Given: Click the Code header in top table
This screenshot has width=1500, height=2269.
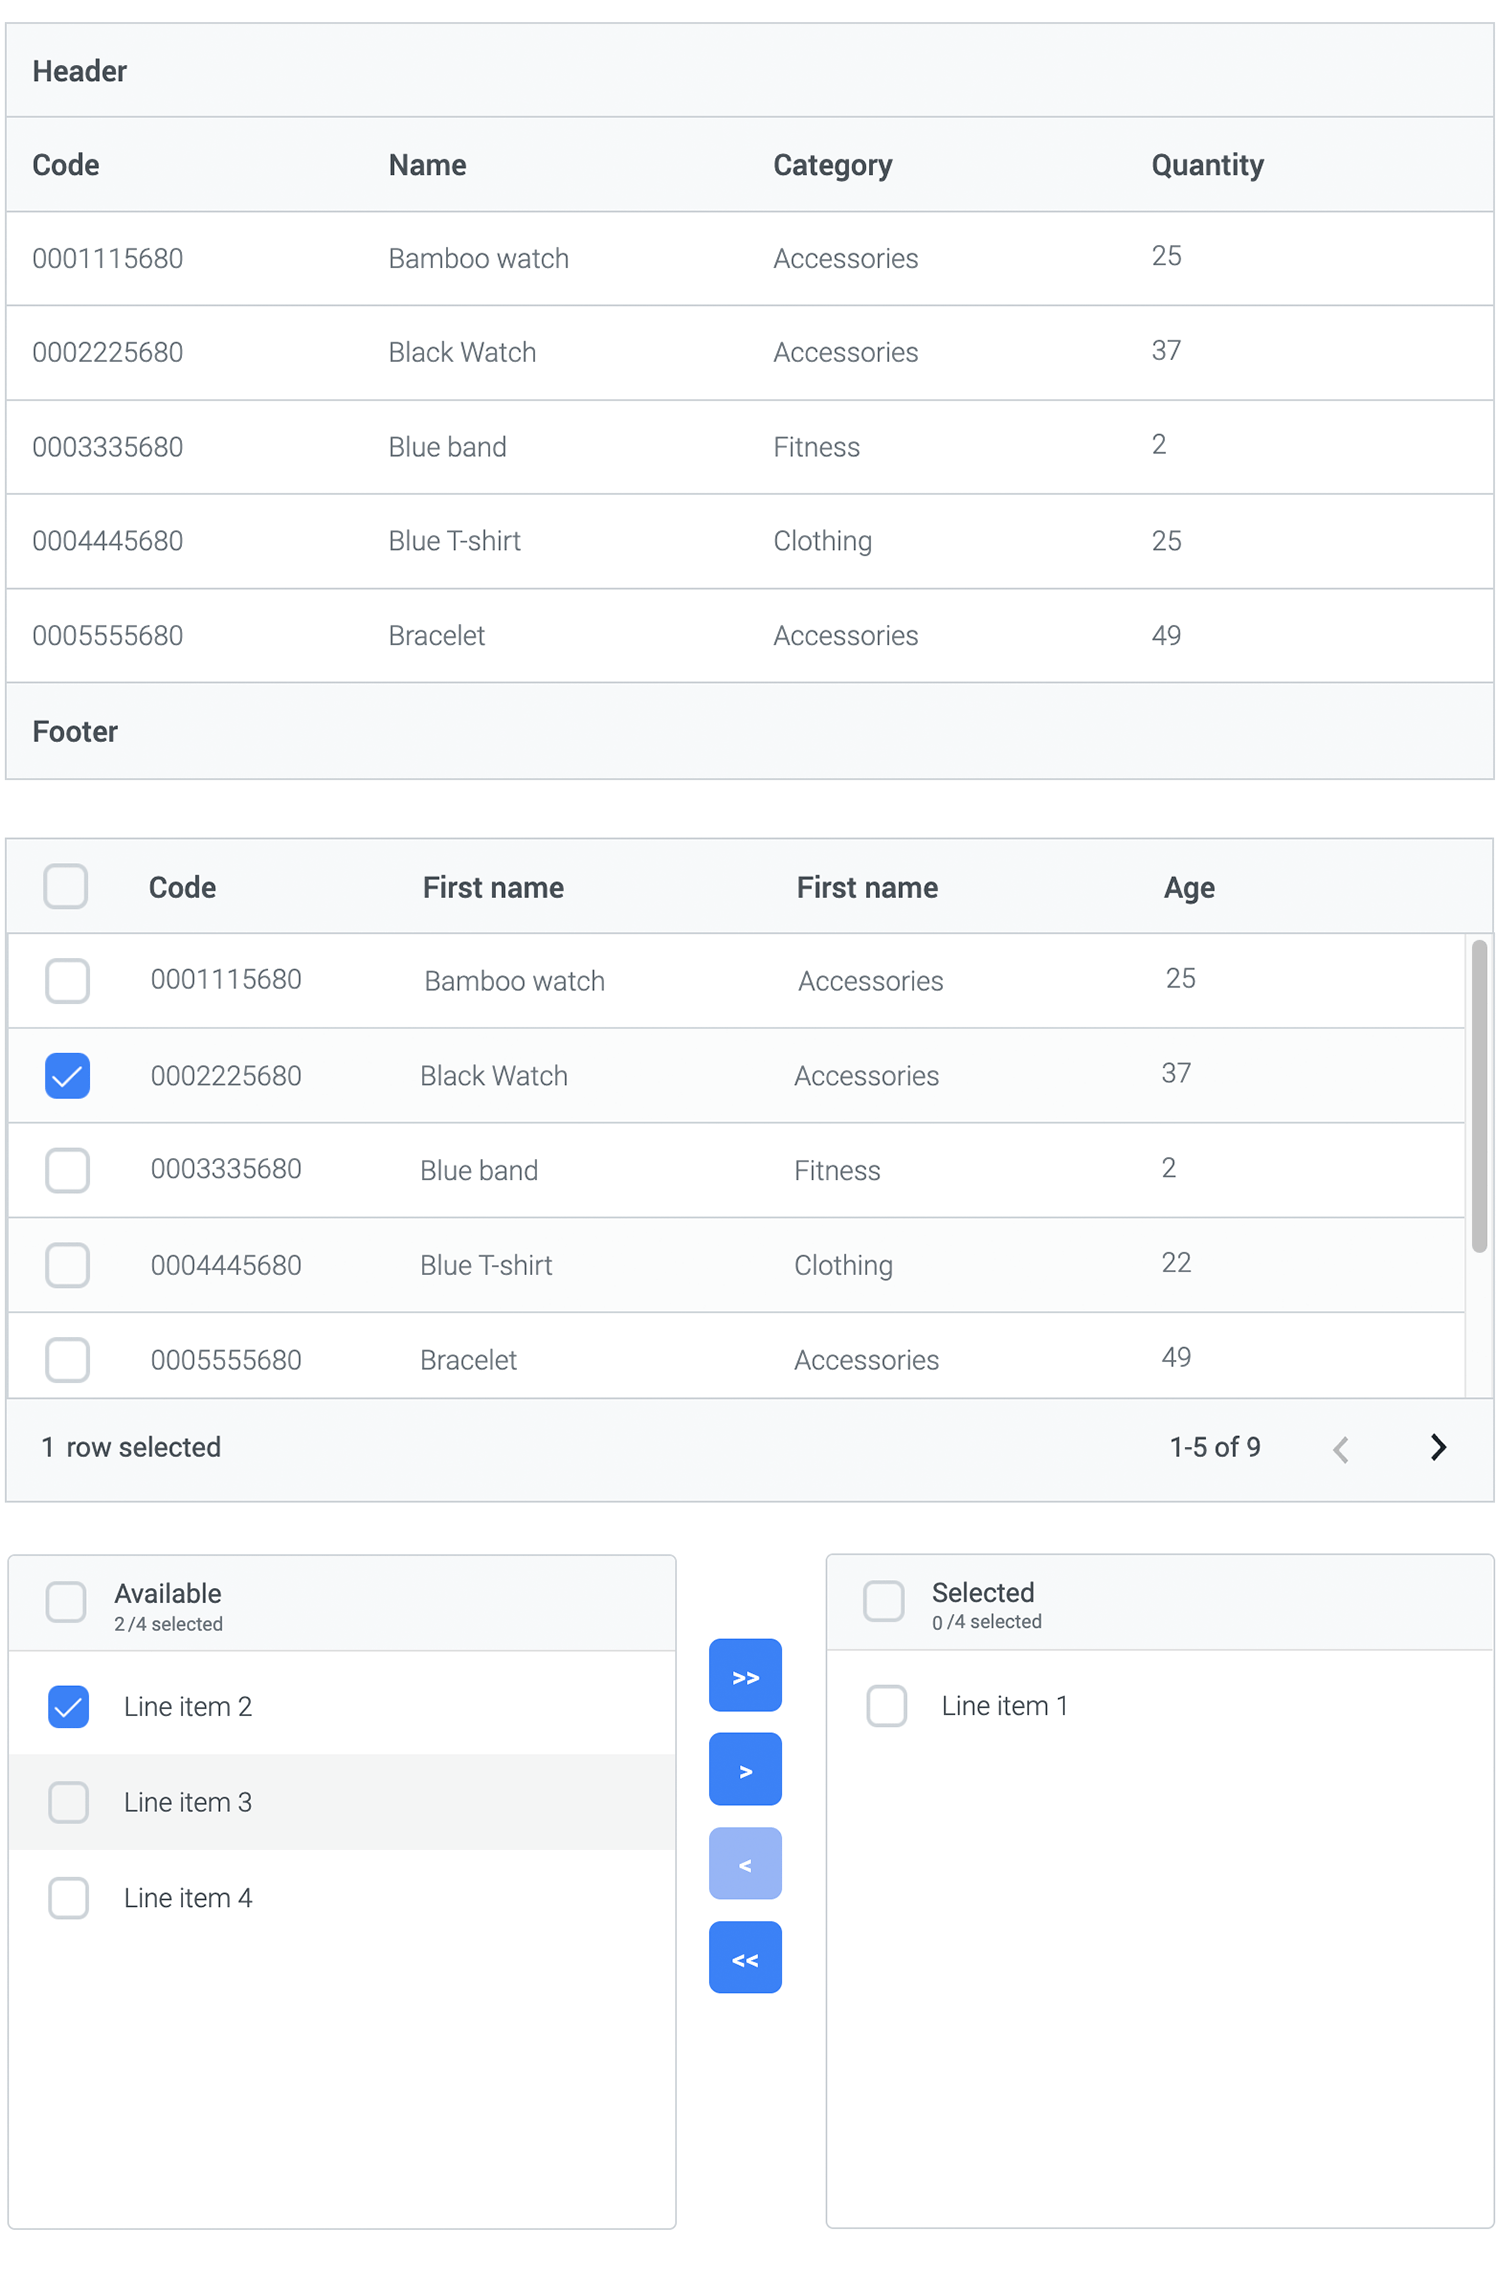Looking at the screenshot, I should pyautogui.click(x=66, y=165).
